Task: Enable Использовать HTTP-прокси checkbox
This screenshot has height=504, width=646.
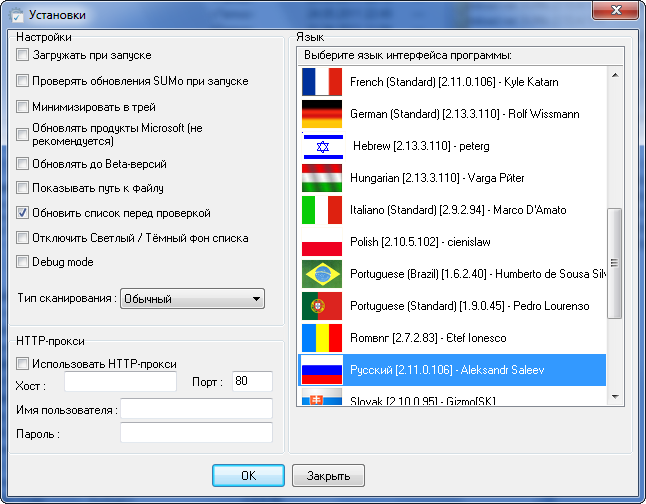Action: click(x=22, y=363)
